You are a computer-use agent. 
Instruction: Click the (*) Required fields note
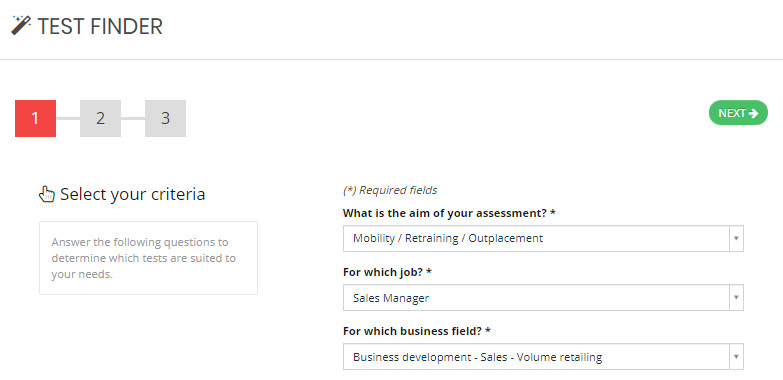390,190
